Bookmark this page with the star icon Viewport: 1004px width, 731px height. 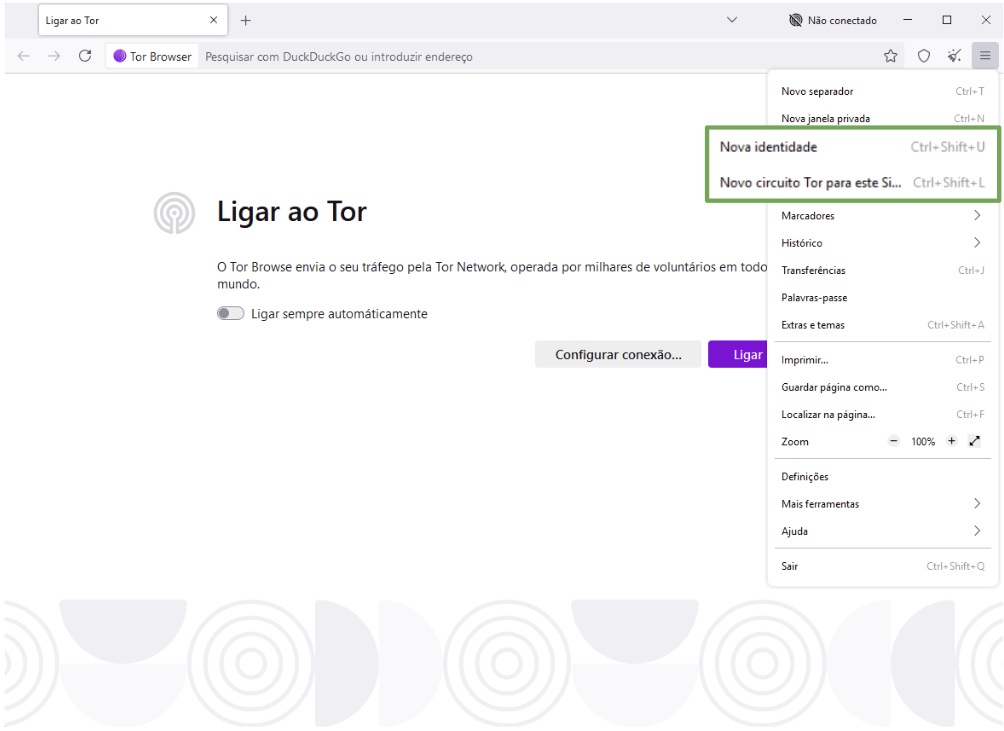click(890, 56)
